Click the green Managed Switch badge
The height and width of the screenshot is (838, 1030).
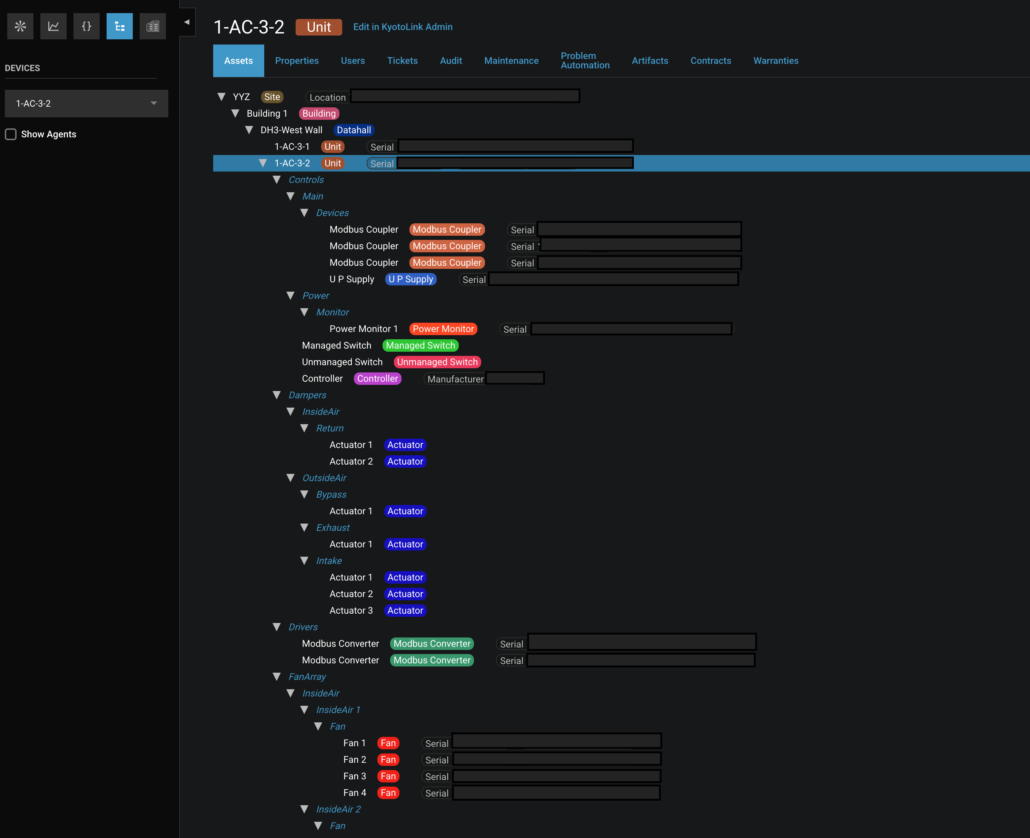(420, 345)
